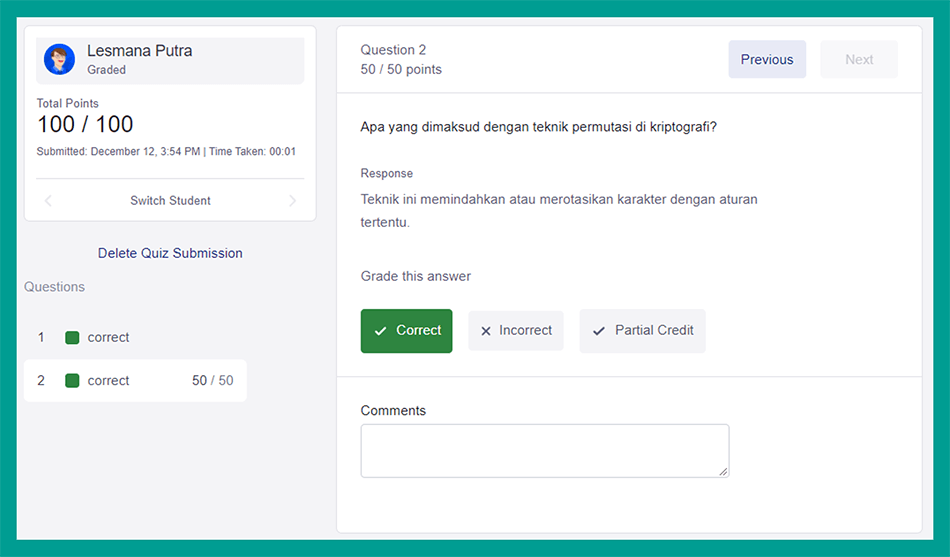Click the checkmark icon on Partial Credit

point(599,331)
